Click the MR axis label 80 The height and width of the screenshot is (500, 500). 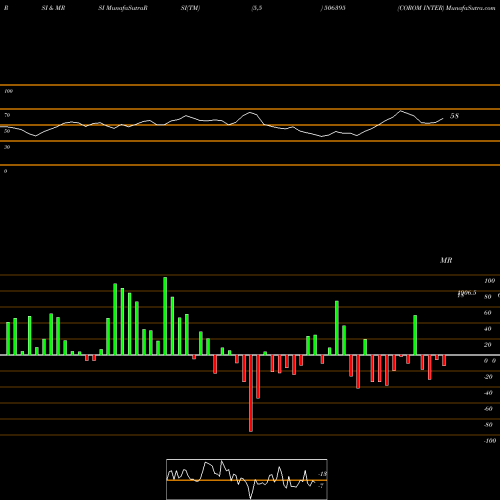(488, 297)
